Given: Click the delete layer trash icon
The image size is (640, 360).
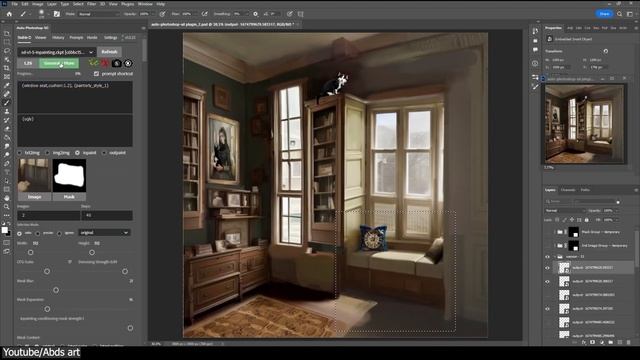Looking at the screenshot, I should [628, 342].
